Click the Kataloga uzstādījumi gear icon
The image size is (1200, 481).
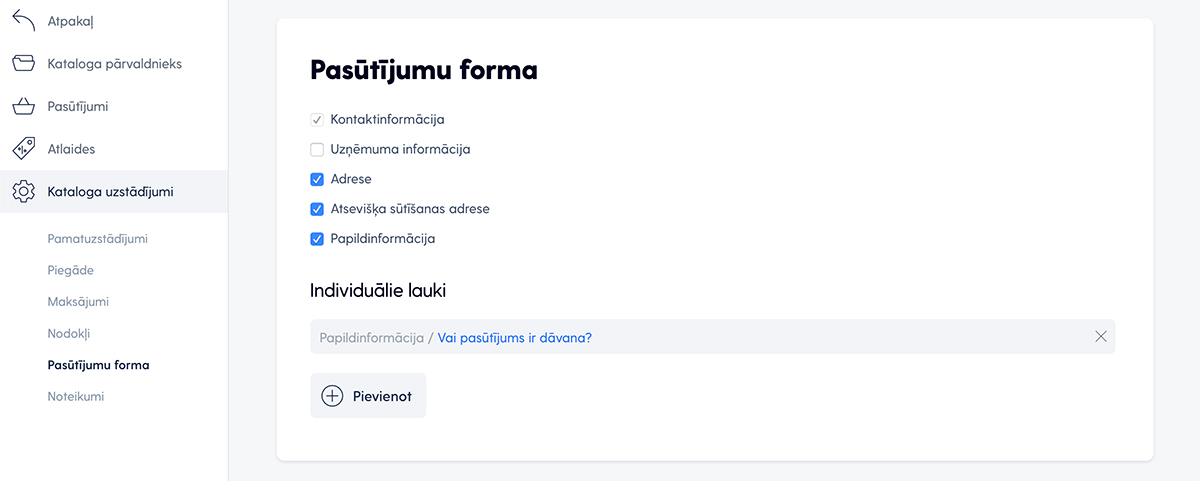pyautogui.click(x=23, y=191)
